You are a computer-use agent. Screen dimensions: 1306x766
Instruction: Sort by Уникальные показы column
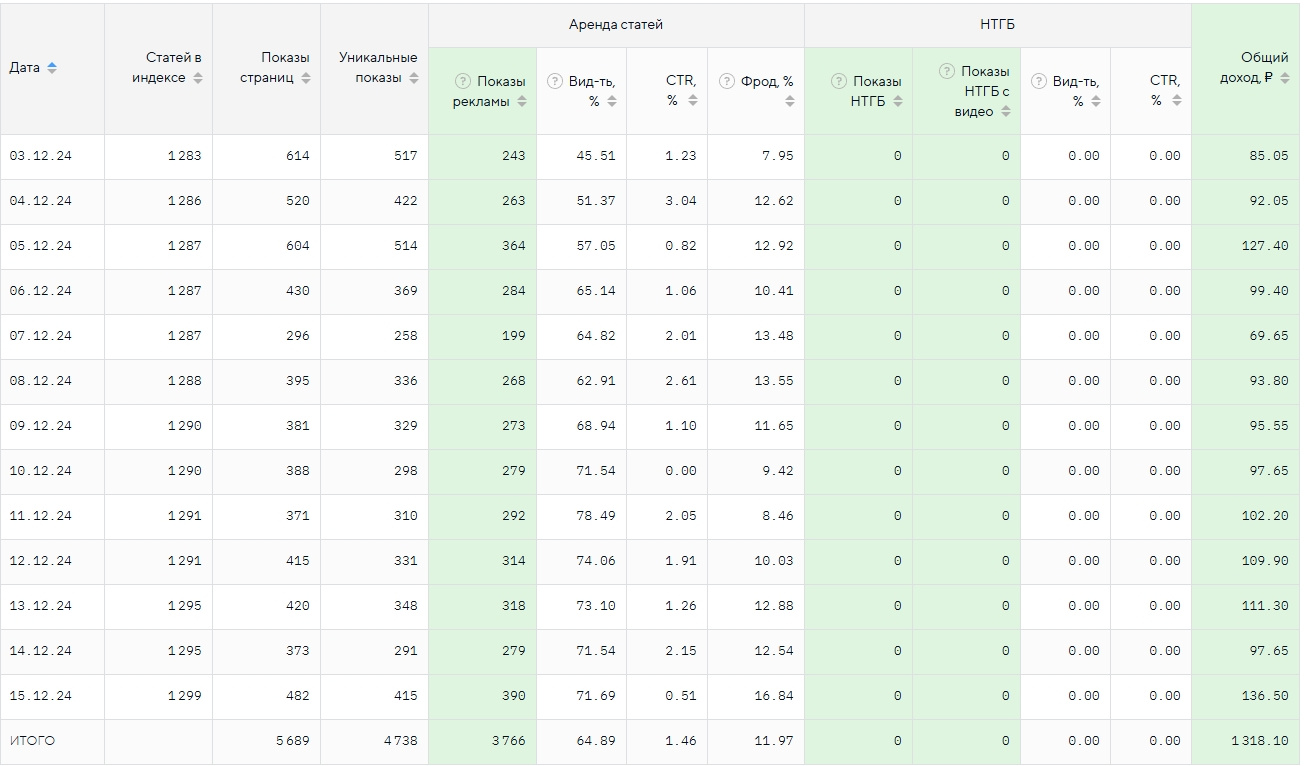click(414, 78)
